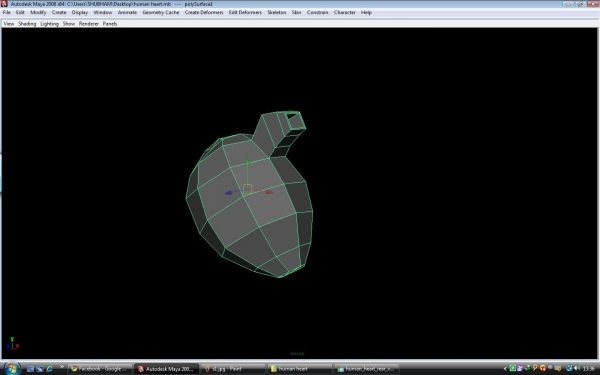Open the viewport Renderer menu

(x=89, y=24)
